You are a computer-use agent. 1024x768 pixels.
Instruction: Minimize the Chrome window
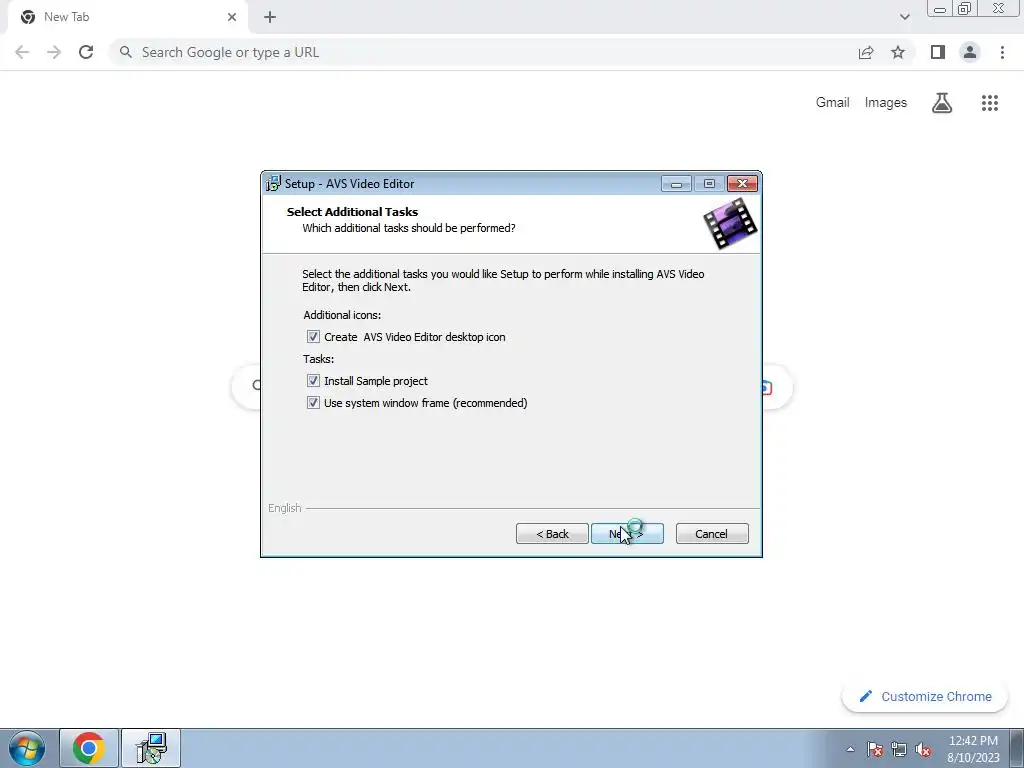(940, 9)
